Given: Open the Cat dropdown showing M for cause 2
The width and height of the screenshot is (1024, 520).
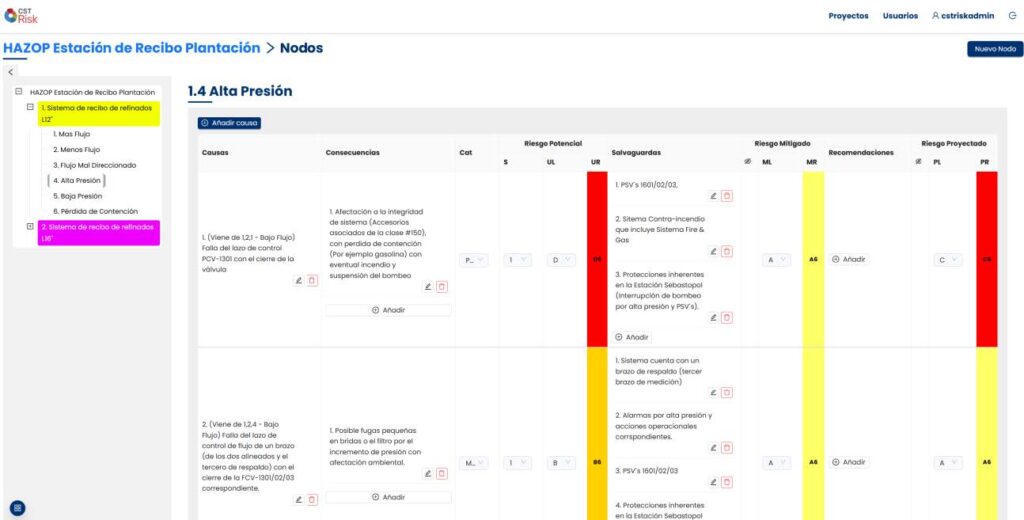Looking at the screenshot, I should [473, 463].
